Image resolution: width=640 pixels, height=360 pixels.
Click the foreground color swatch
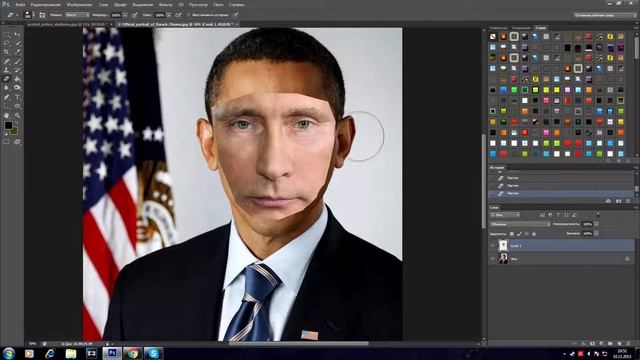(x=8, y=126)
